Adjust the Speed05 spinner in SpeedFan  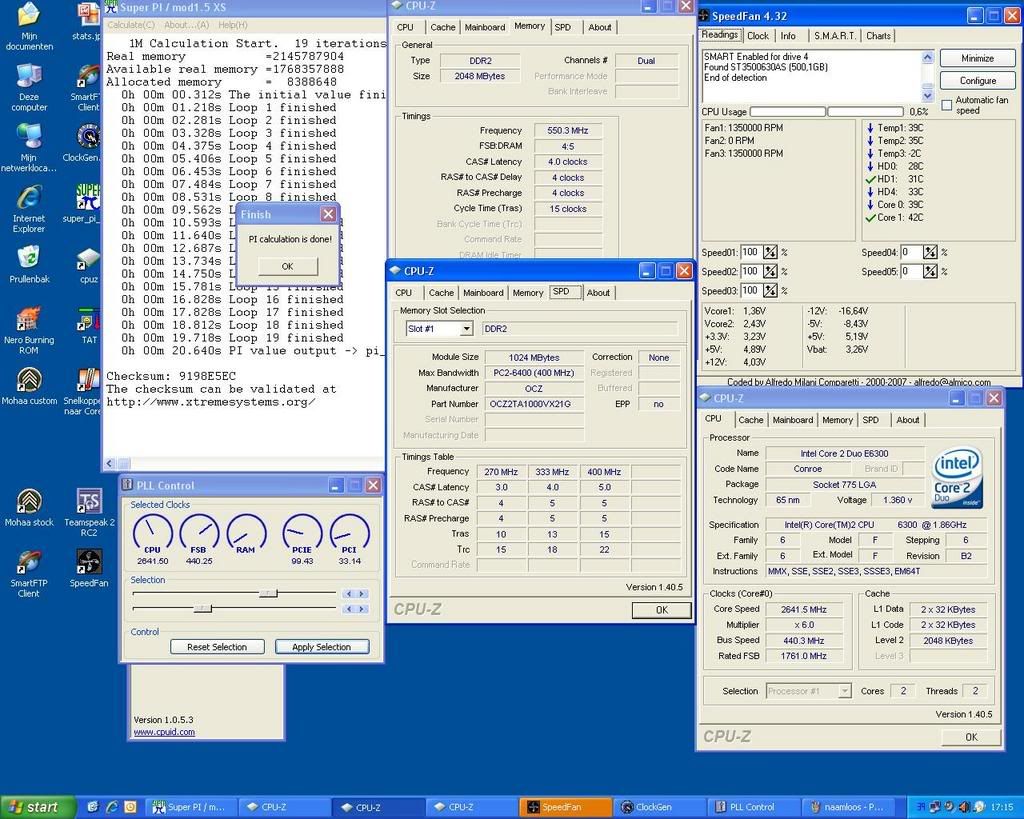[x=930, y=271]
